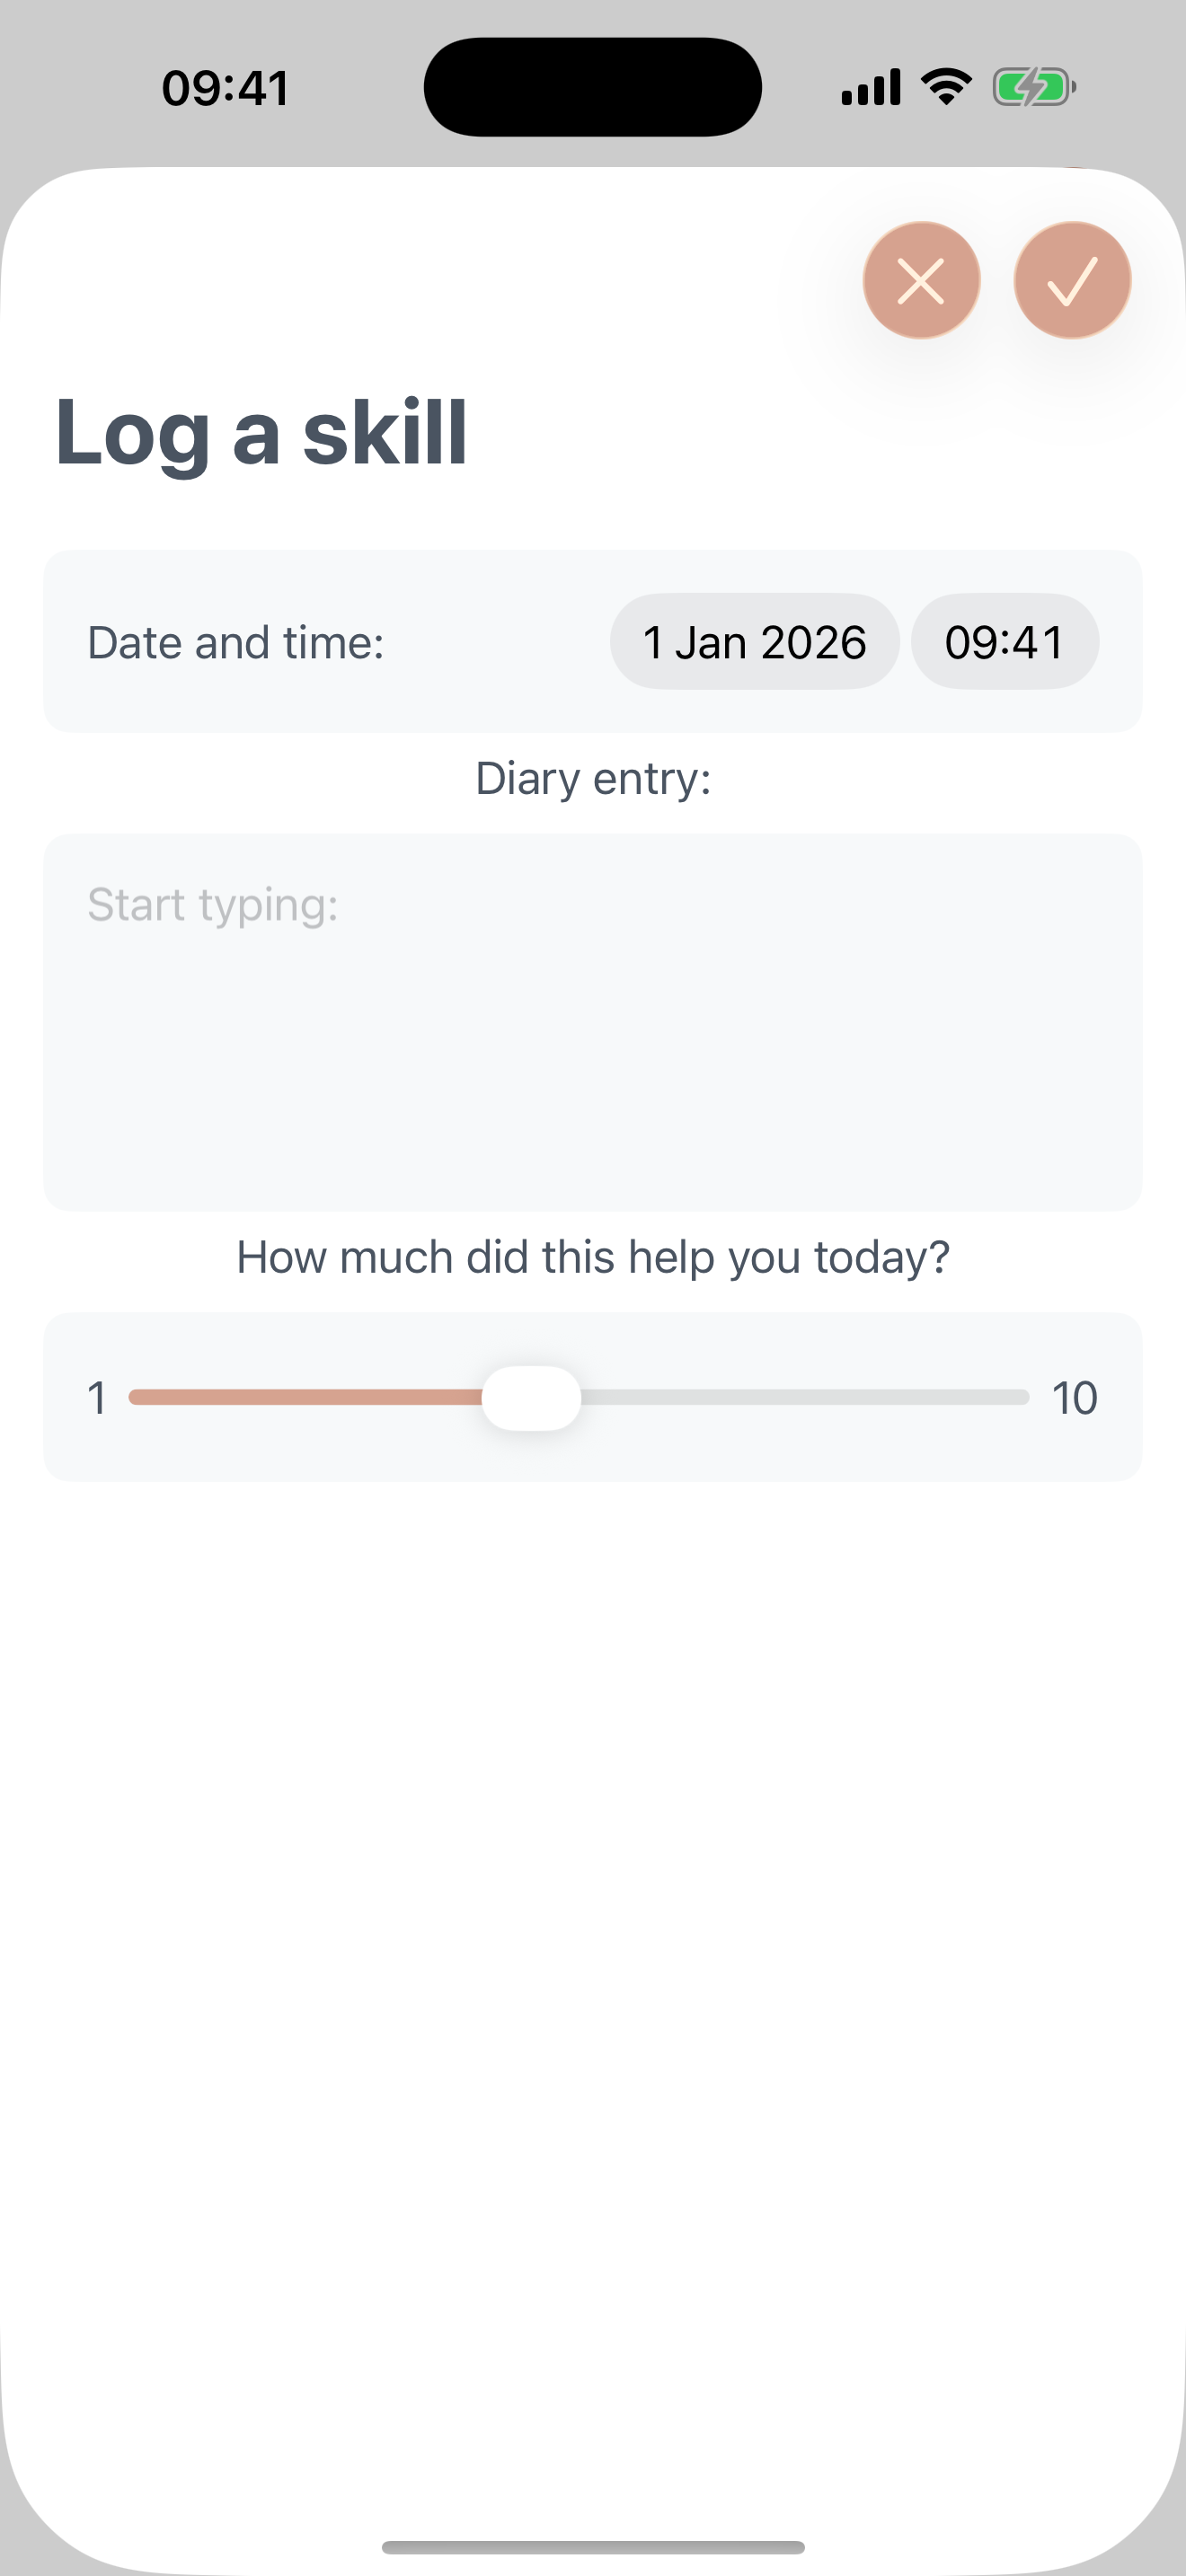Tap the home indicator bar

[x=593, y=2546]
